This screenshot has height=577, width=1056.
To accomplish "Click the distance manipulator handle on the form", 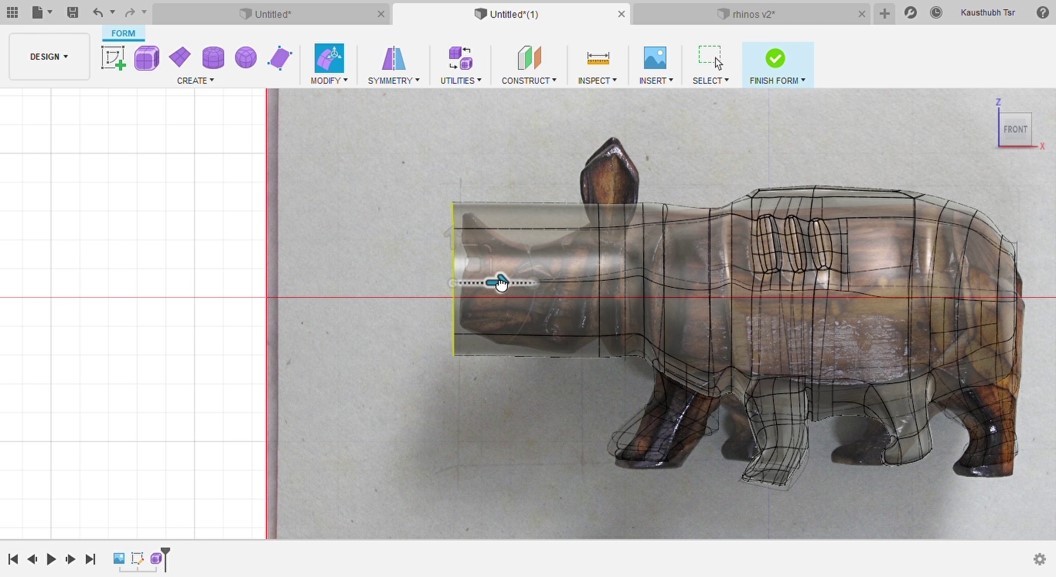I will [497, 283].
